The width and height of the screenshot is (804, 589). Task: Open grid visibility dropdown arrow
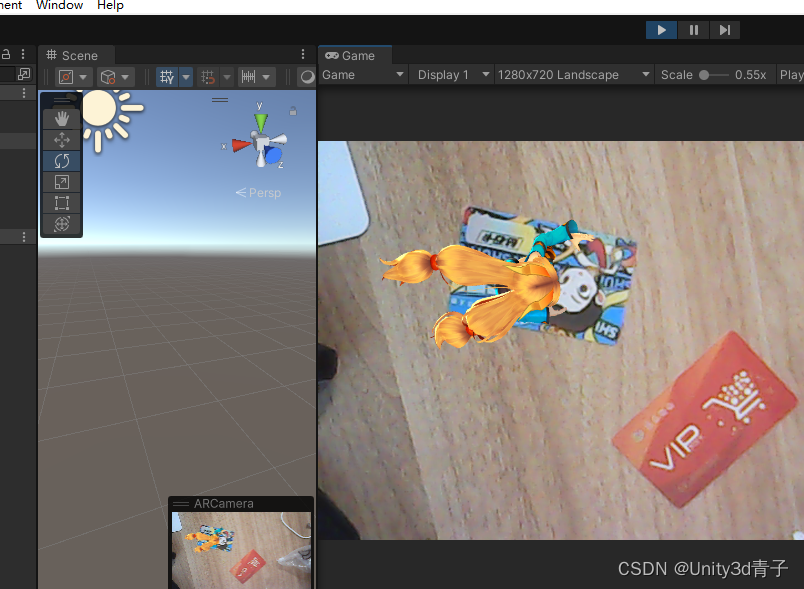point(186,77)
